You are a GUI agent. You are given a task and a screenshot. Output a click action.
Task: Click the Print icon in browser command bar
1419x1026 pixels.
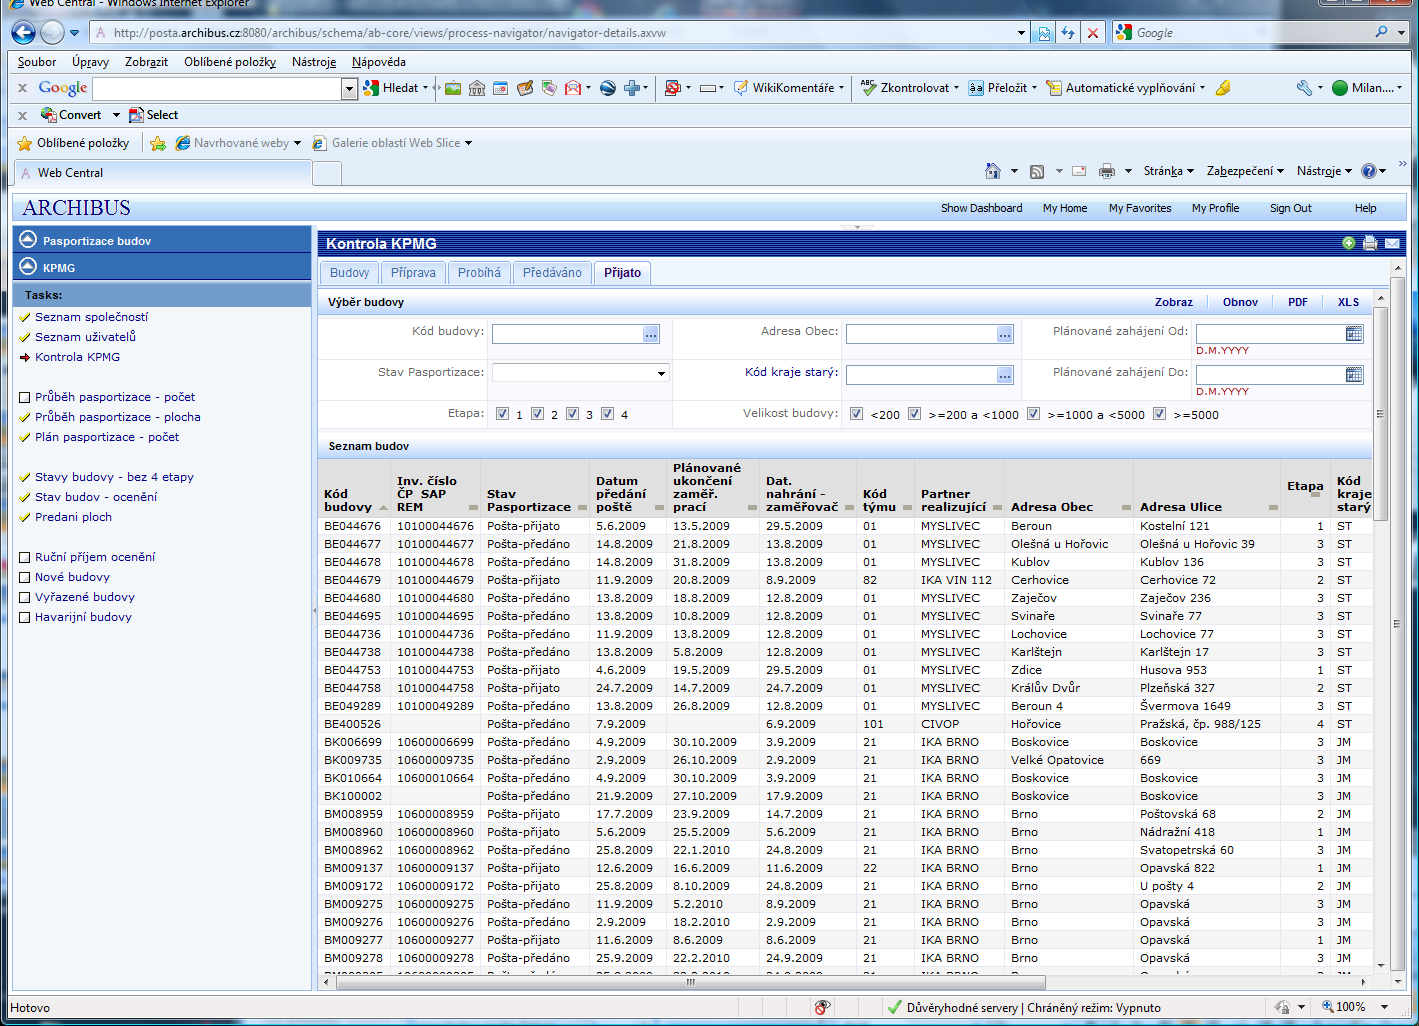coord(1106,171)
